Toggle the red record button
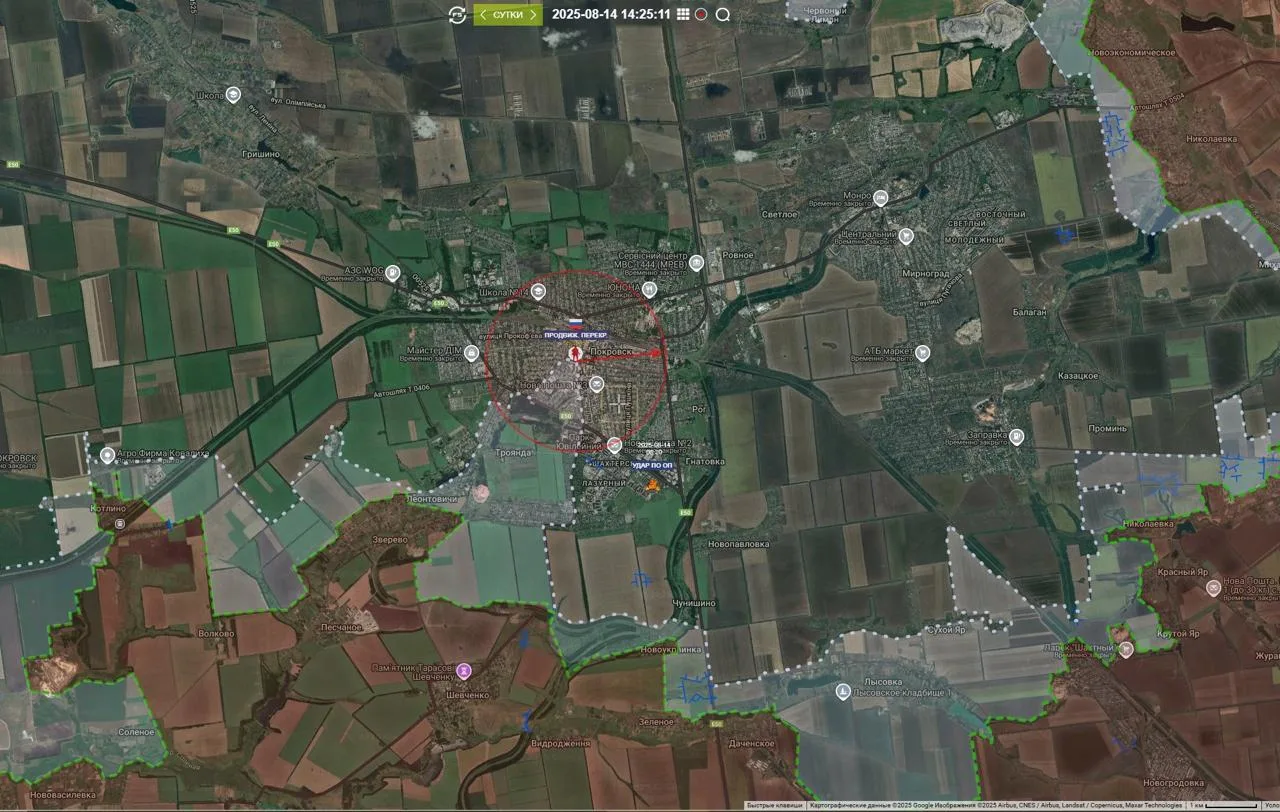 pos(701,15)
